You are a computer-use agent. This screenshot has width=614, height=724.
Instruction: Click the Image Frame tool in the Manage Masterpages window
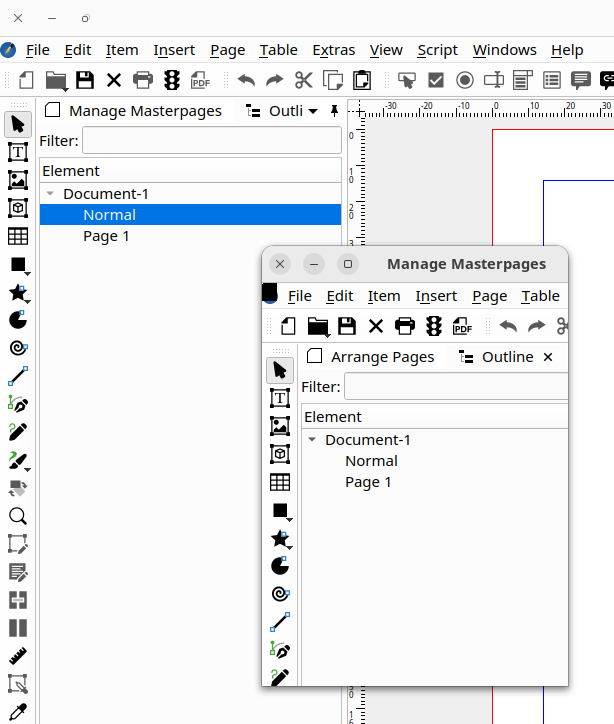click(280, 426)
